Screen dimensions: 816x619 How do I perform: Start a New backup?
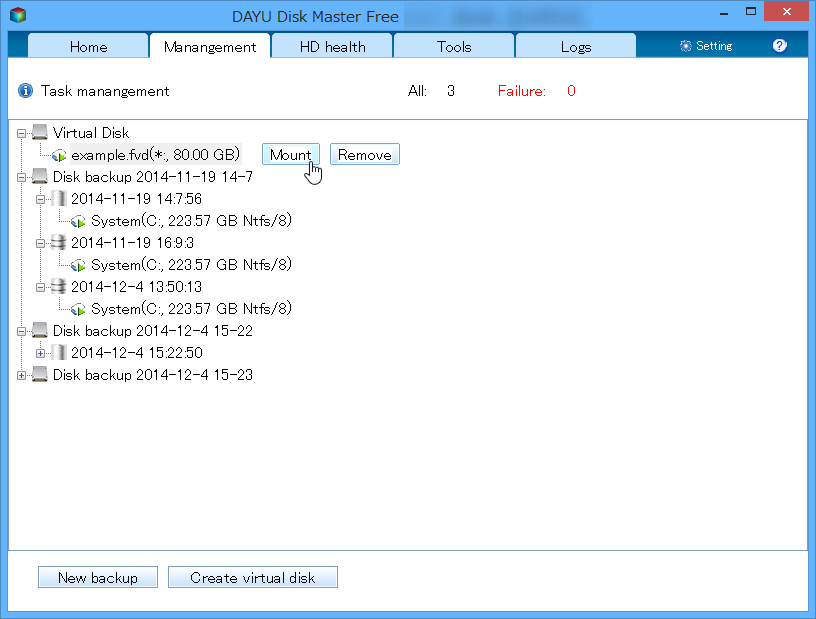[98, 577]
